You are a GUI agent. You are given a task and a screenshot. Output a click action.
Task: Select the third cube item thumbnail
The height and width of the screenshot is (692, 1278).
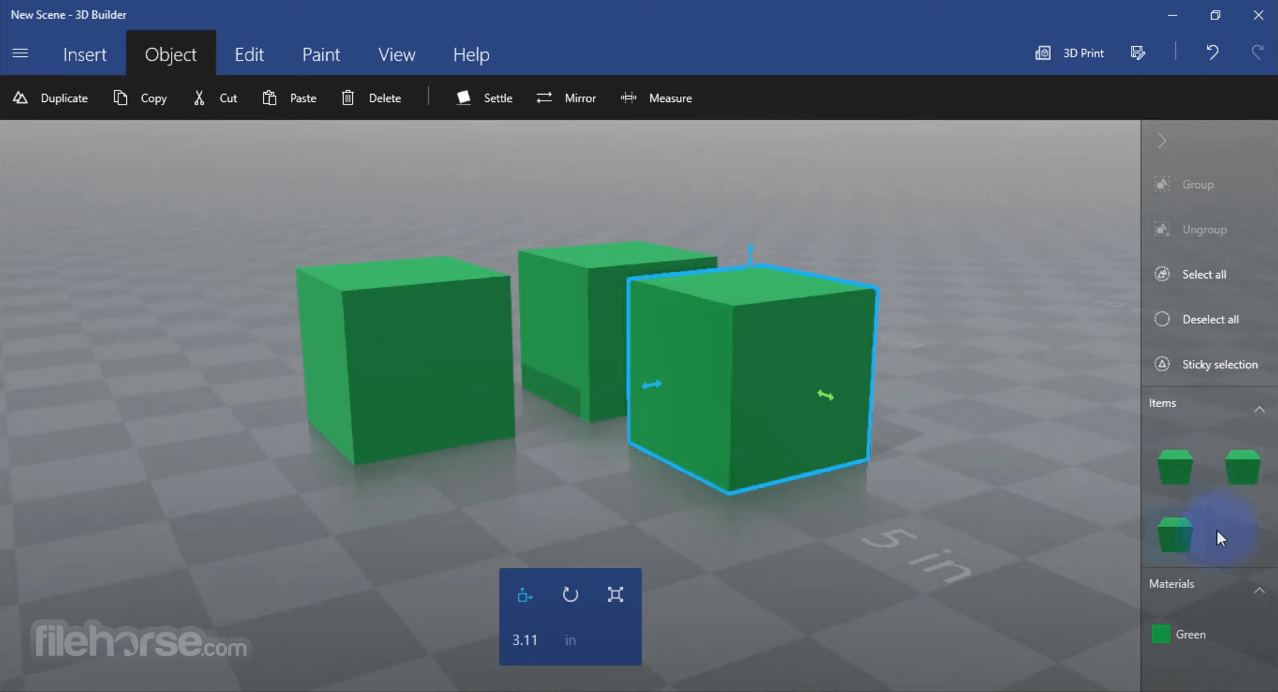tap(1175, 534)
